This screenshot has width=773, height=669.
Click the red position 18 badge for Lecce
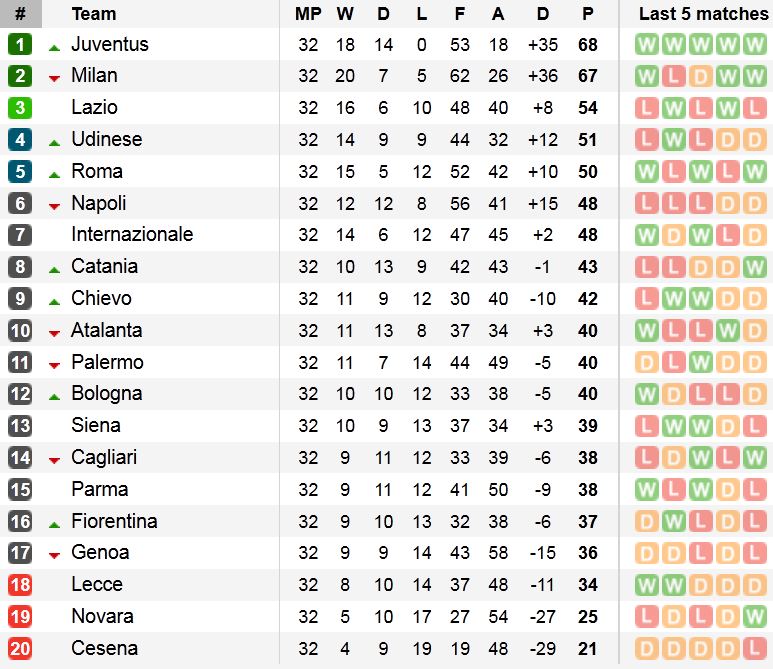pos(20,584)
